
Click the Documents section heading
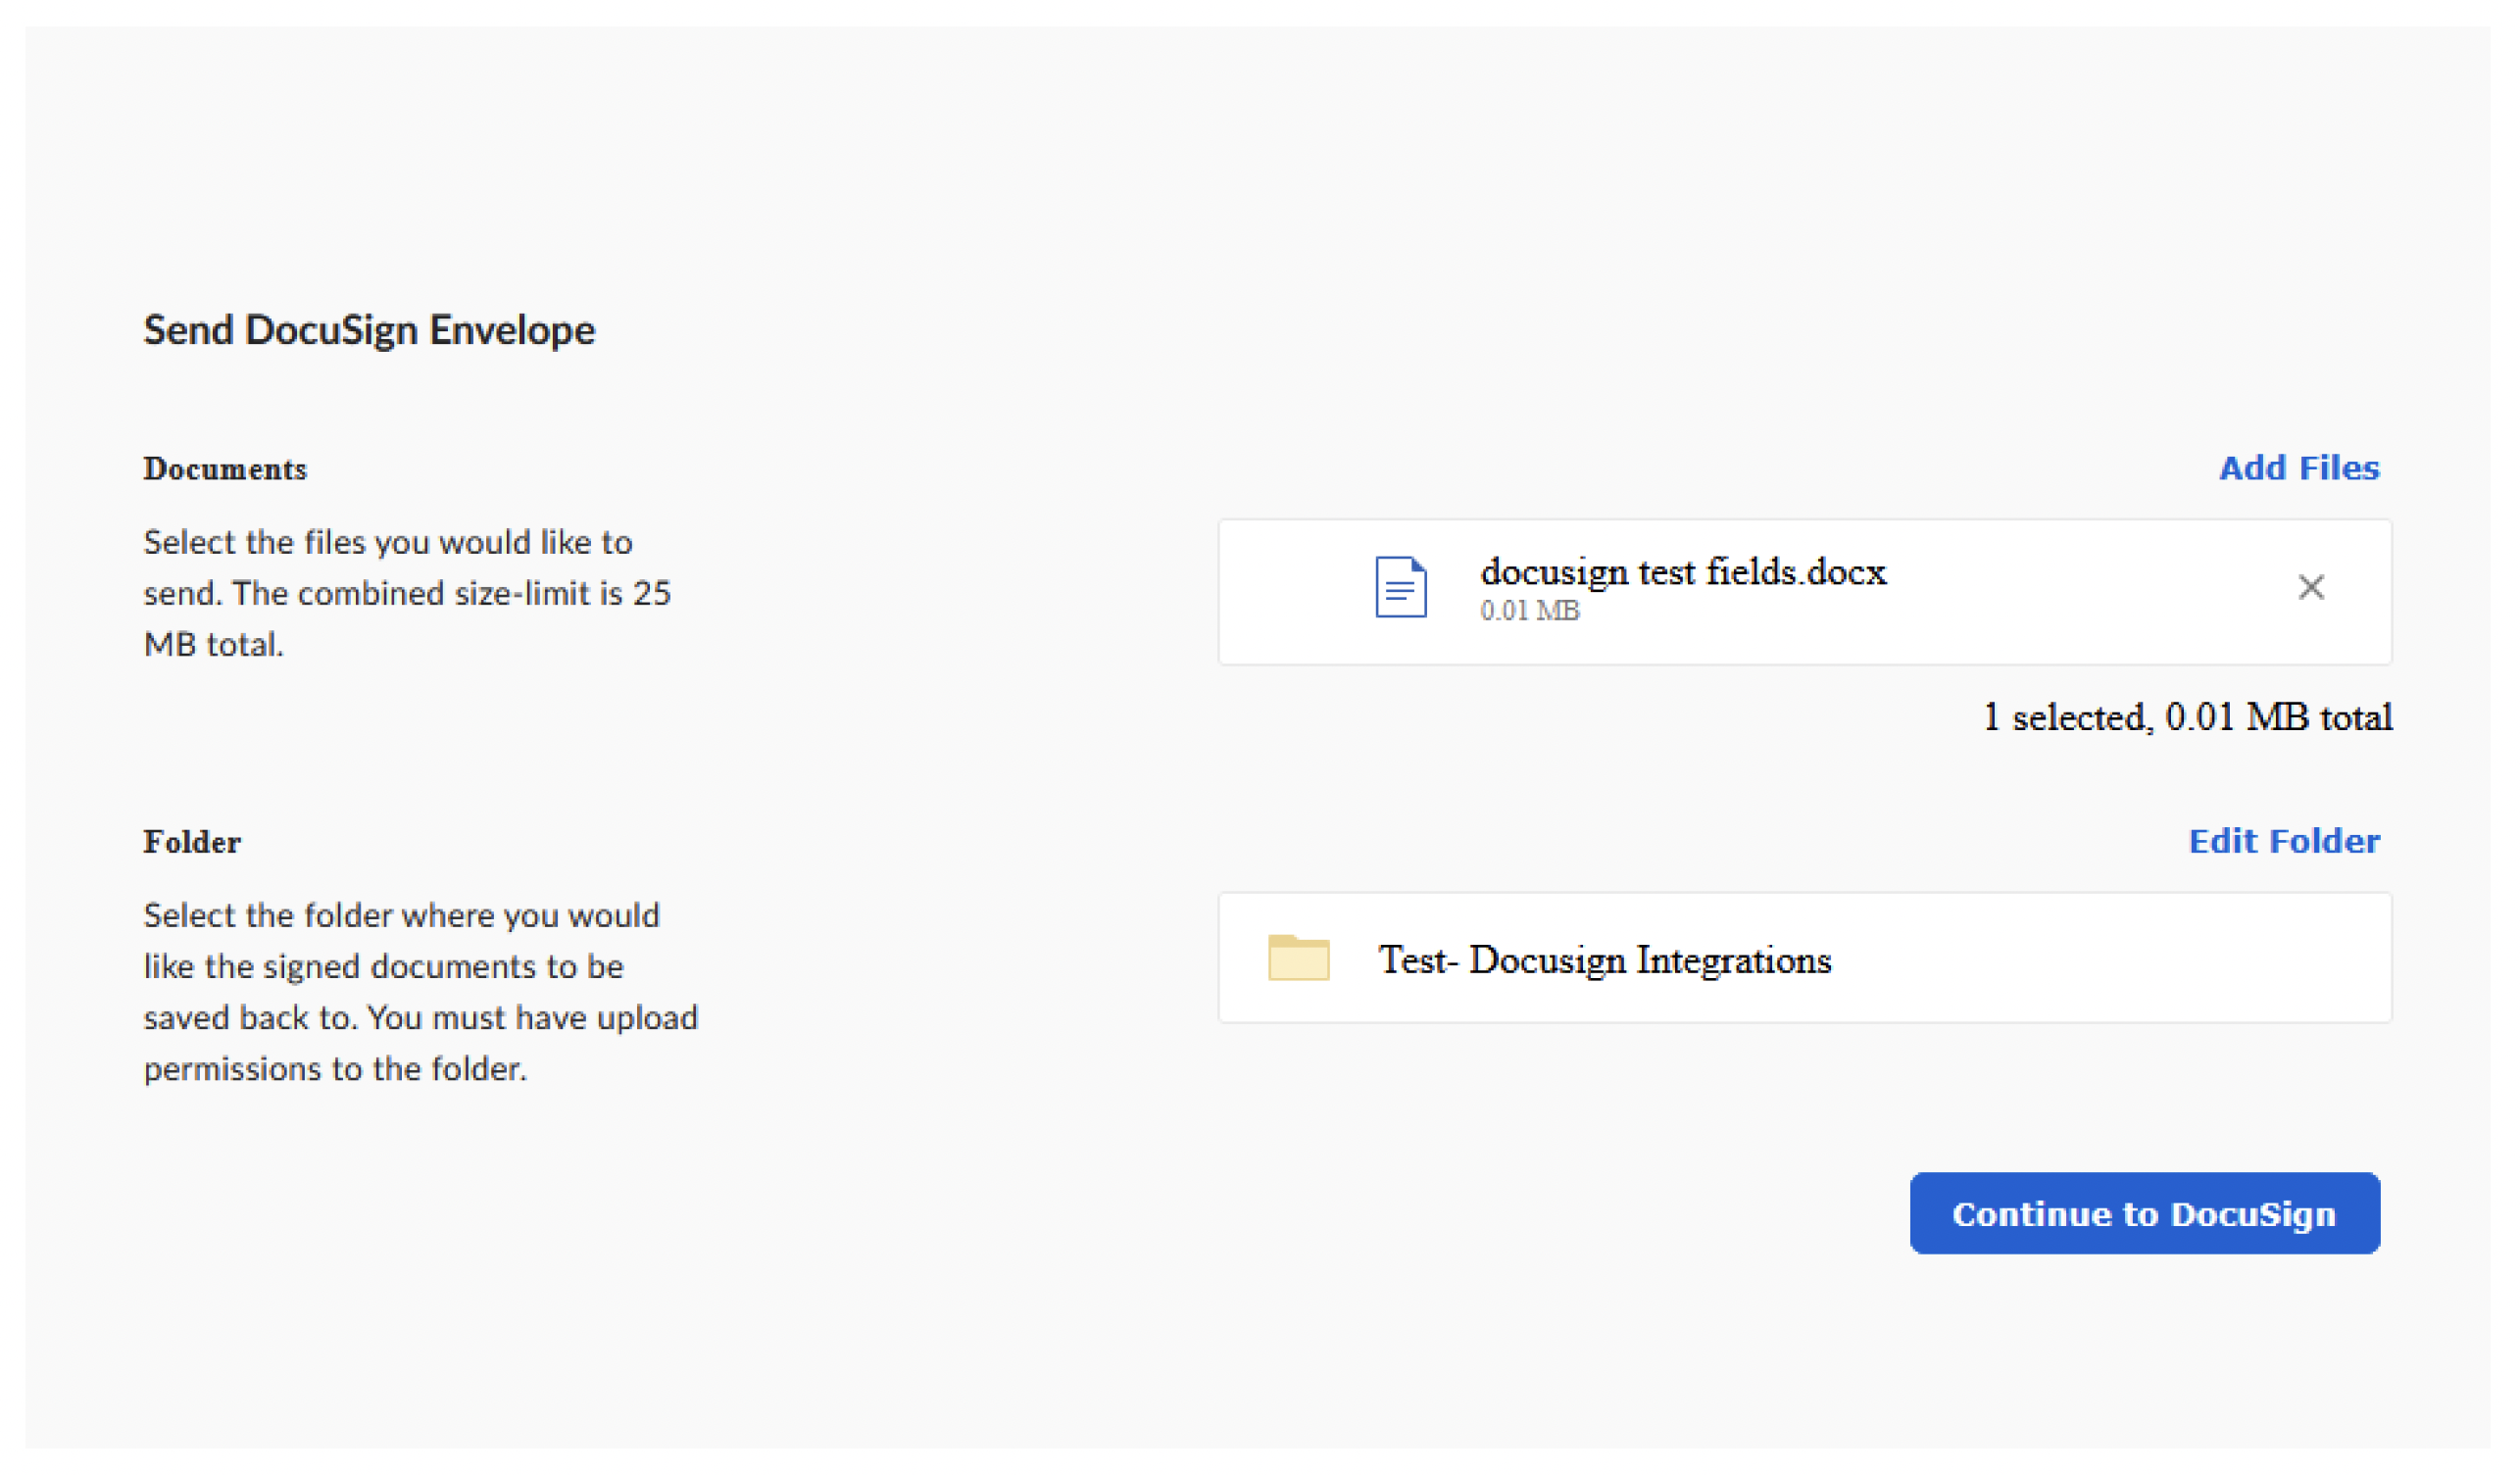click(225, 469)
